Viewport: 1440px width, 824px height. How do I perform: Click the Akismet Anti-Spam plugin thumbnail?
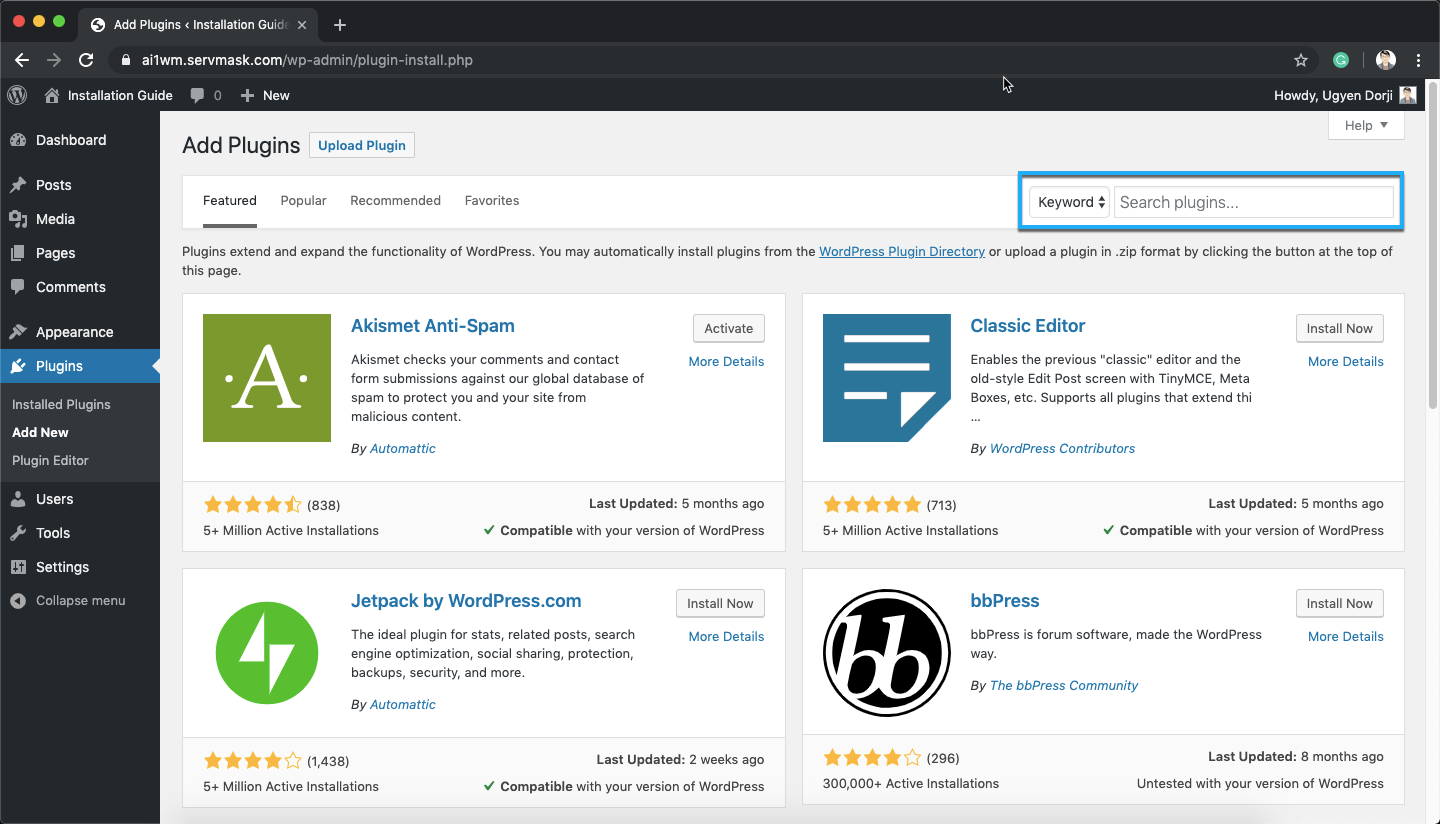point(266,378)
